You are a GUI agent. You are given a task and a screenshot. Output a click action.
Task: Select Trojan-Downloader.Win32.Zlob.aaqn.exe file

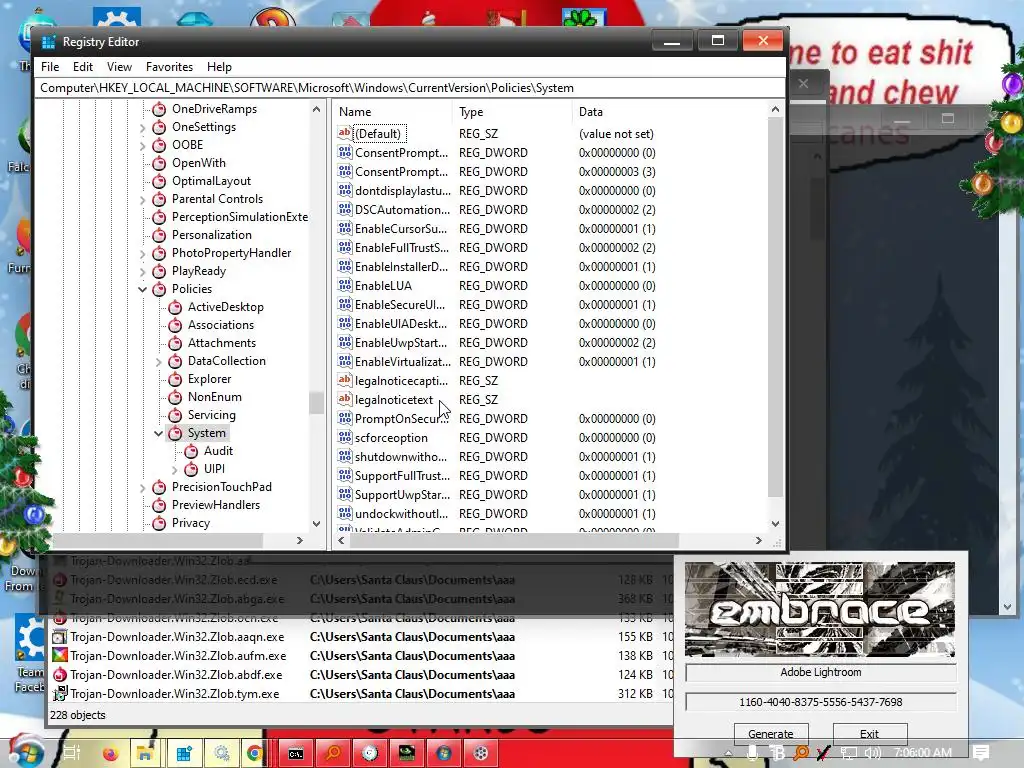point(176,637)
